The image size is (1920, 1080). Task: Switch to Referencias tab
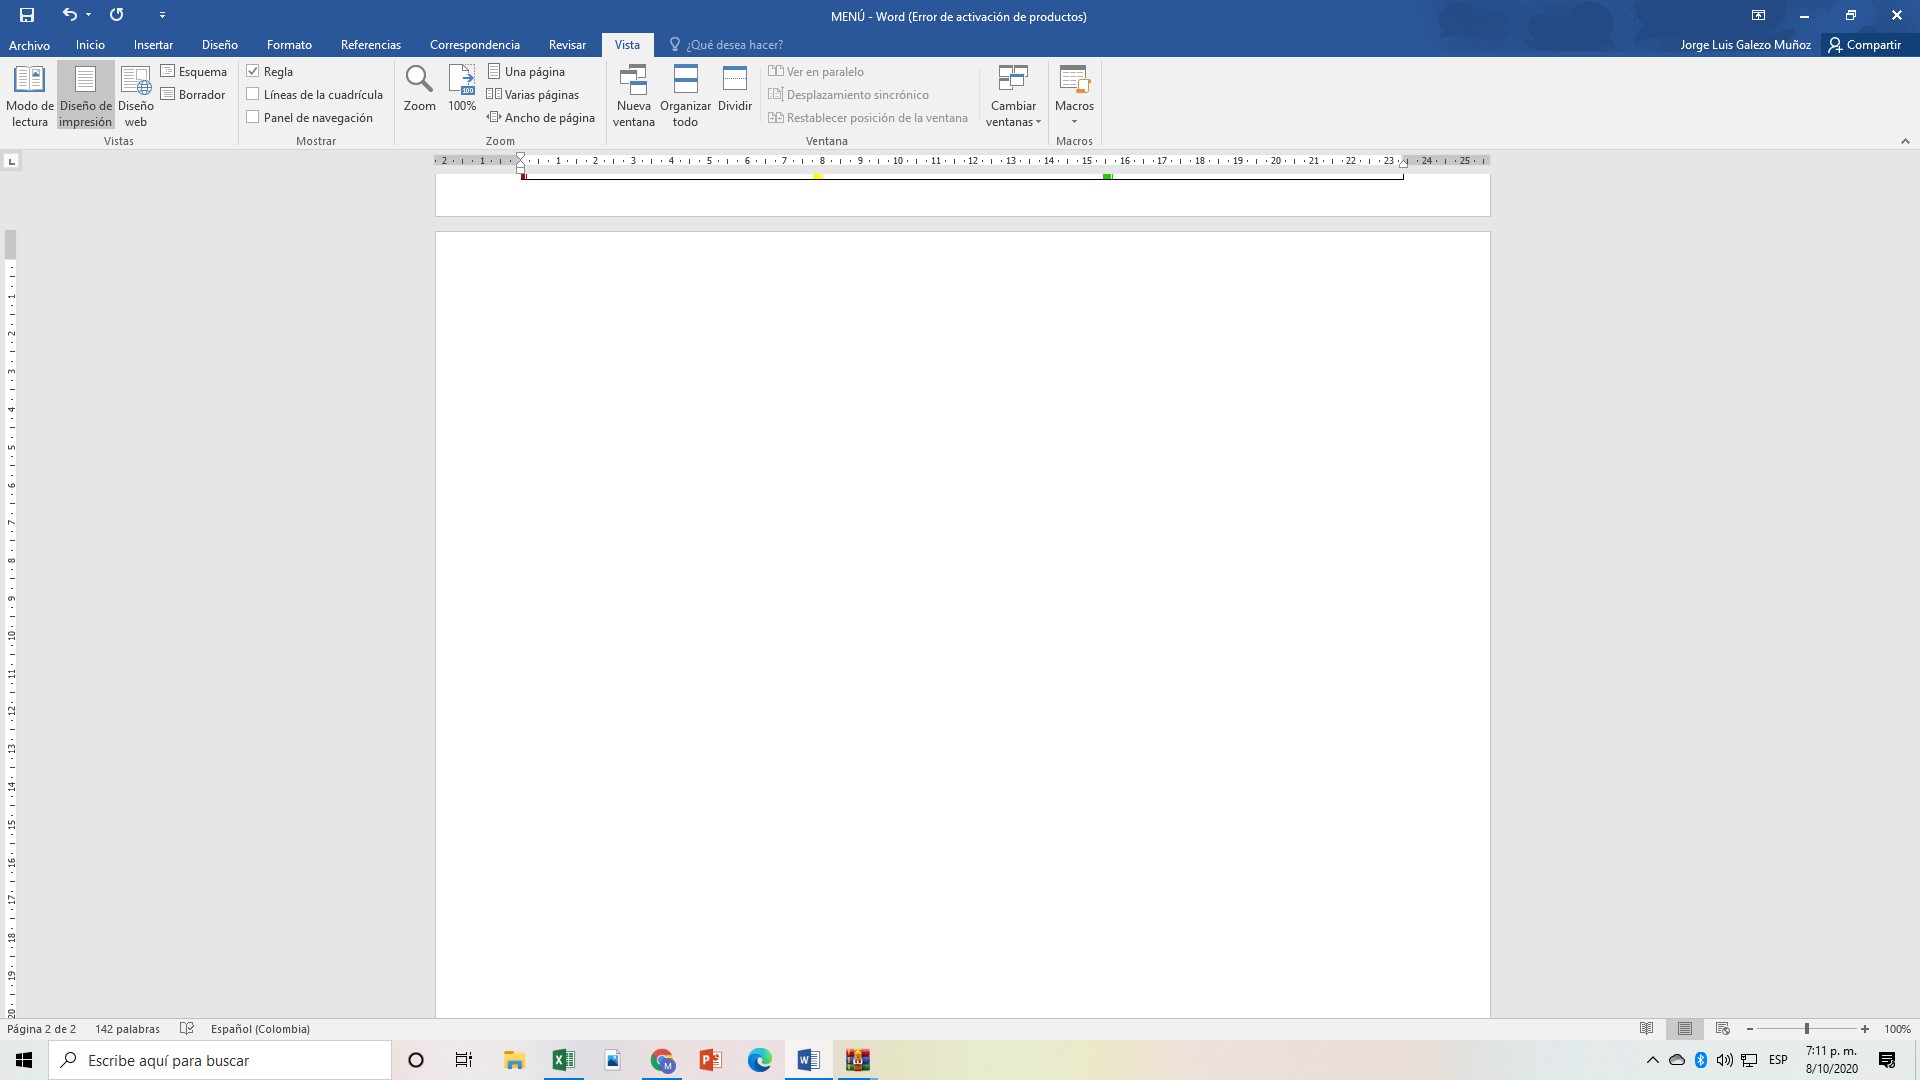[370, 45]
